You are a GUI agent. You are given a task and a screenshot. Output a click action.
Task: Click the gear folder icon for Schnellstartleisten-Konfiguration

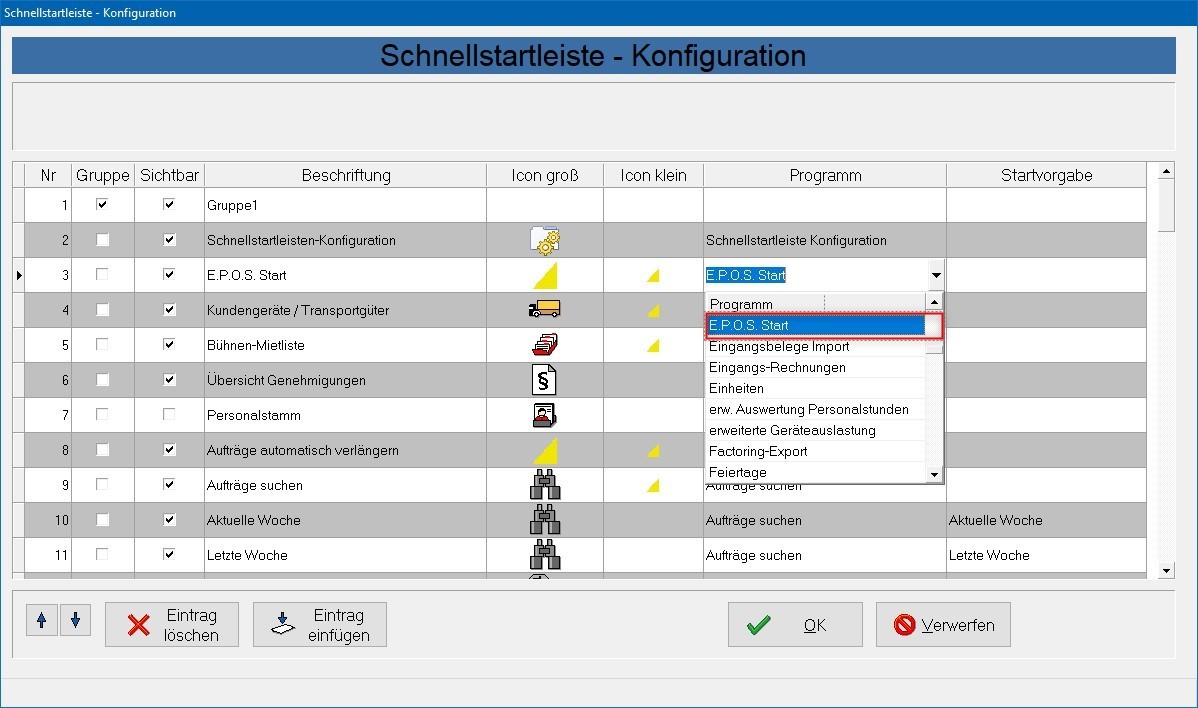[545, 240]
